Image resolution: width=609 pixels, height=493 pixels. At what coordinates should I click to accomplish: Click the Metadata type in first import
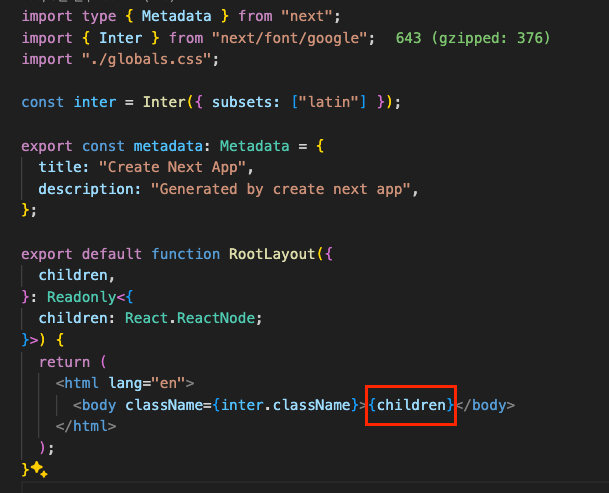pos(176,16)
